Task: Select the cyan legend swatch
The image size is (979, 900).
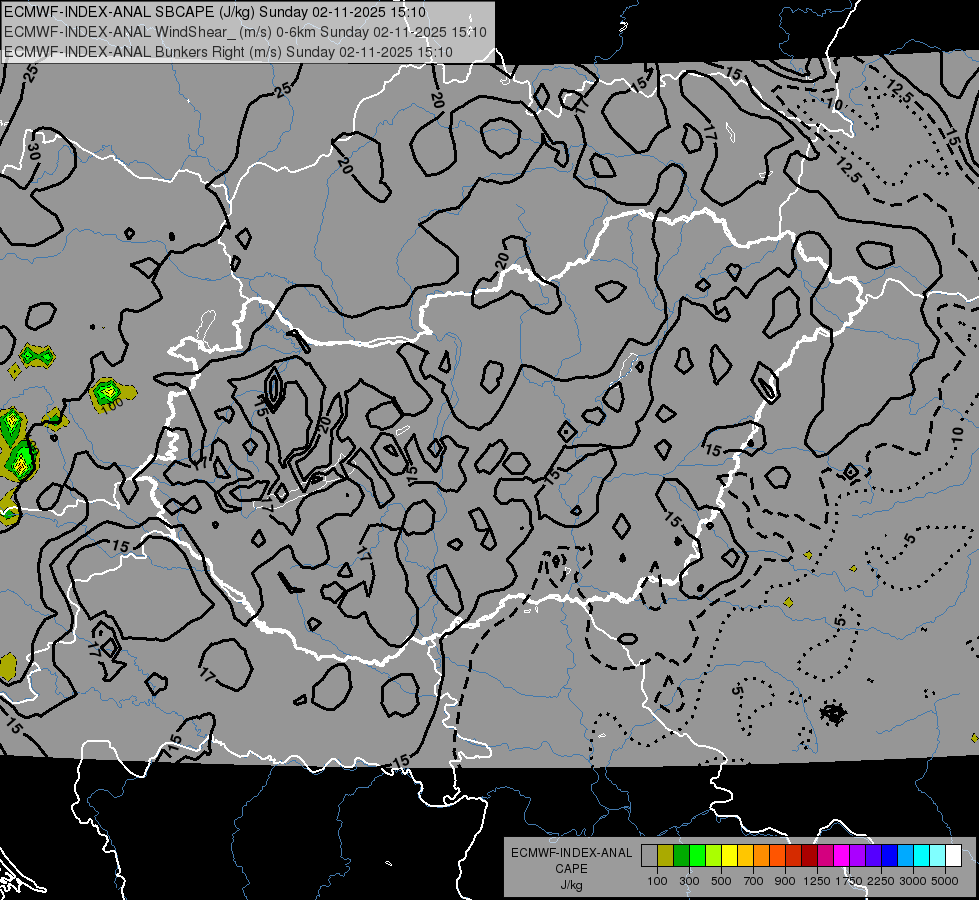Action: 922,855
